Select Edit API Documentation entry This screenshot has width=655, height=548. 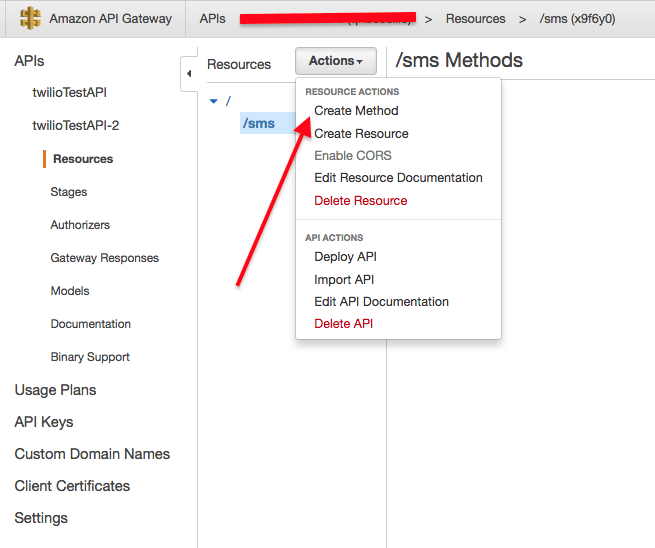381,302
